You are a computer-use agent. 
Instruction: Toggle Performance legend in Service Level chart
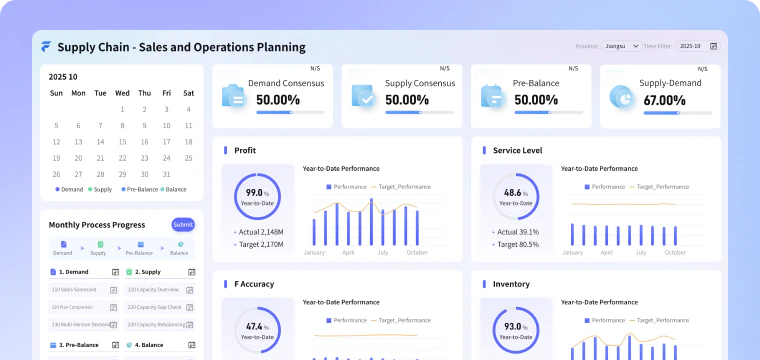pyautogui.click(x=605, y=187)
